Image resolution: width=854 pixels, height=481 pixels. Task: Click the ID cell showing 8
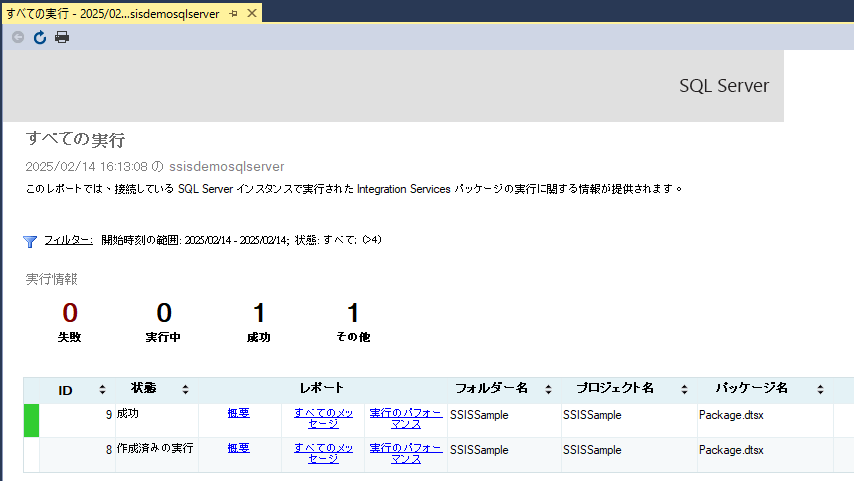(77, 455)
